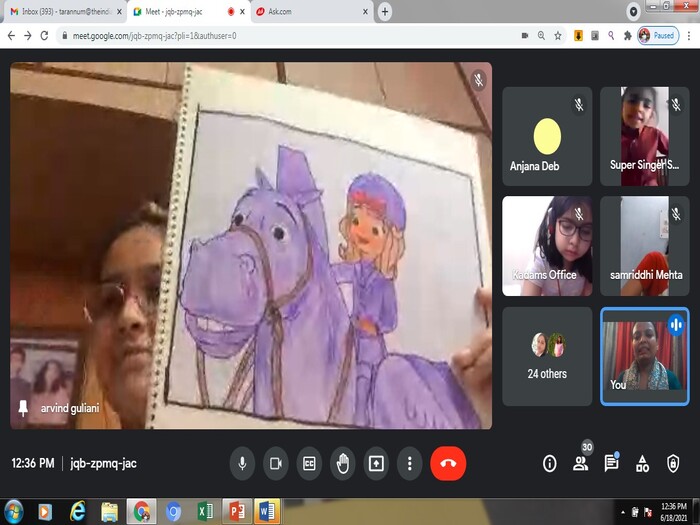700x525 pixels.
Task: Open the tab search dropdown arrow
Action: (633, 12)
